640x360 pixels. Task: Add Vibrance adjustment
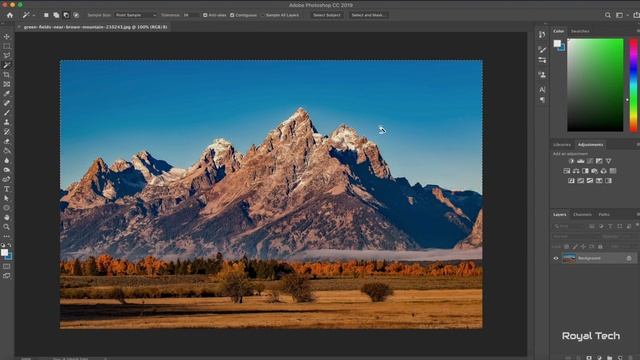click(609, 161)
